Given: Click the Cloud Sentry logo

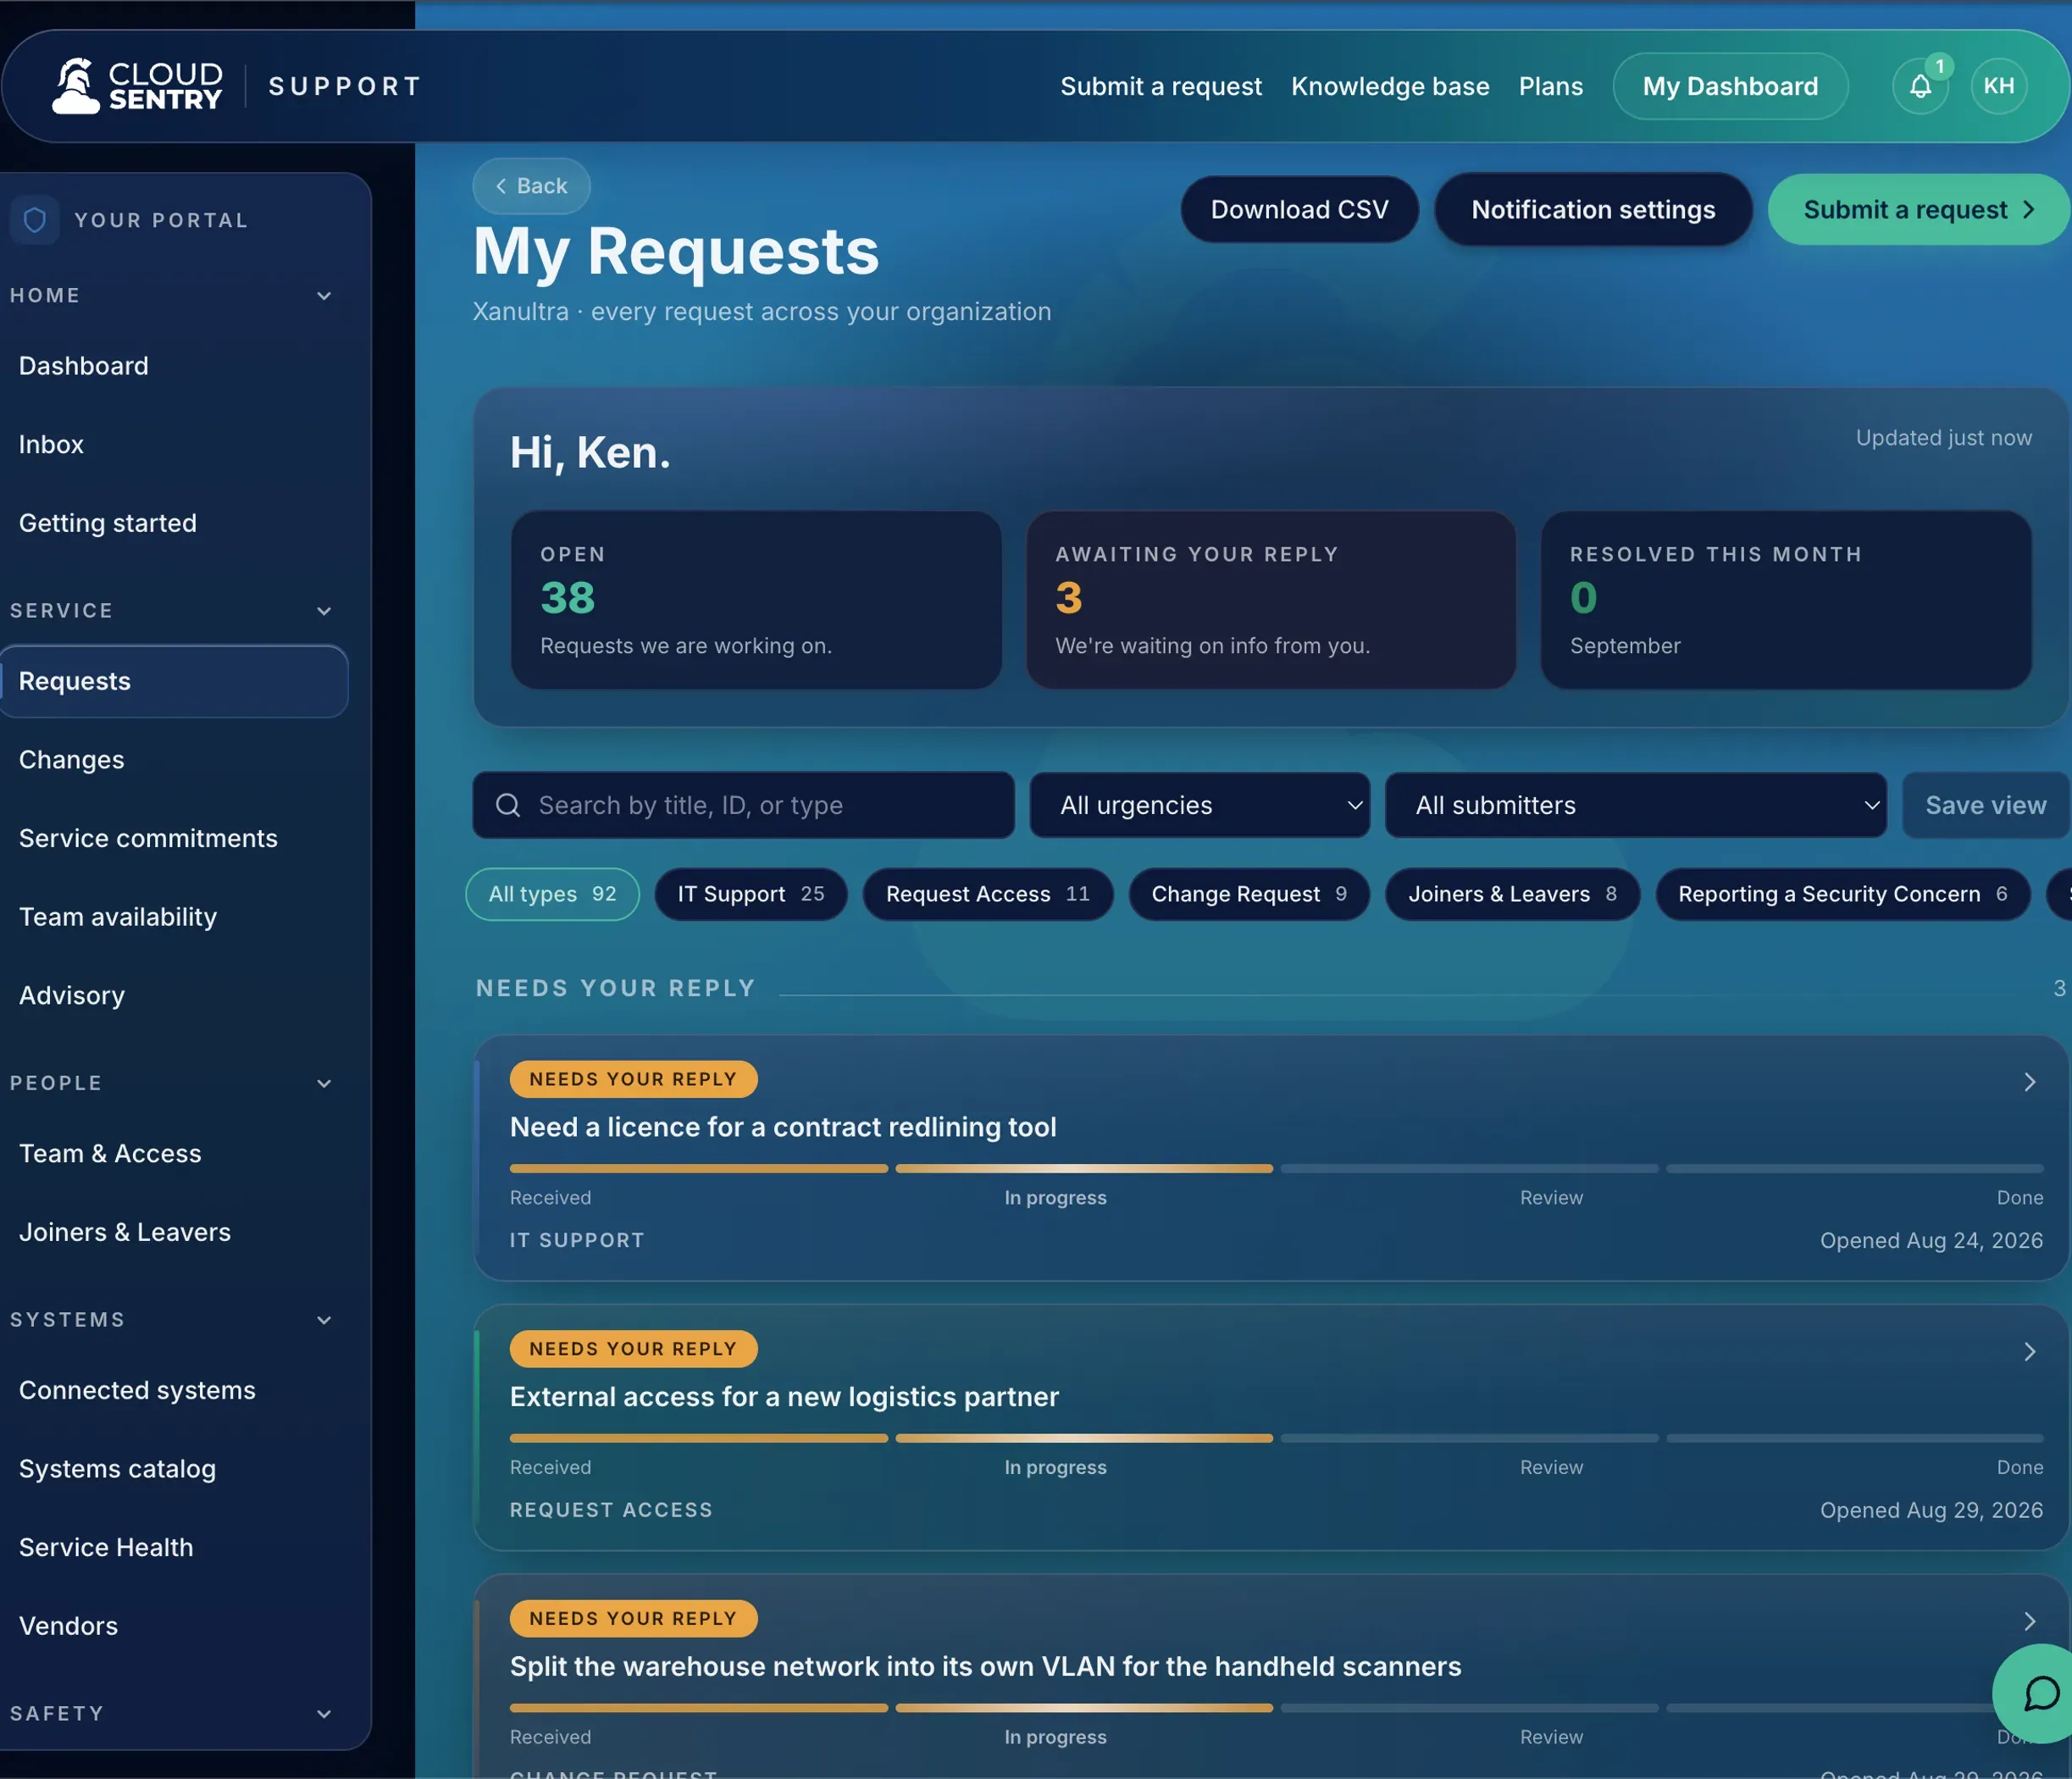Looking at the screenshot, I should (x=137, y=86).
